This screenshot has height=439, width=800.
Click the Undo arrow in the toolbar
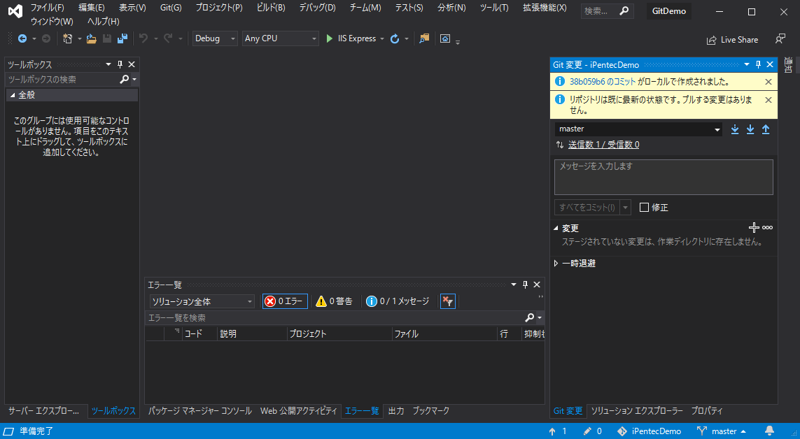(143, 38)
